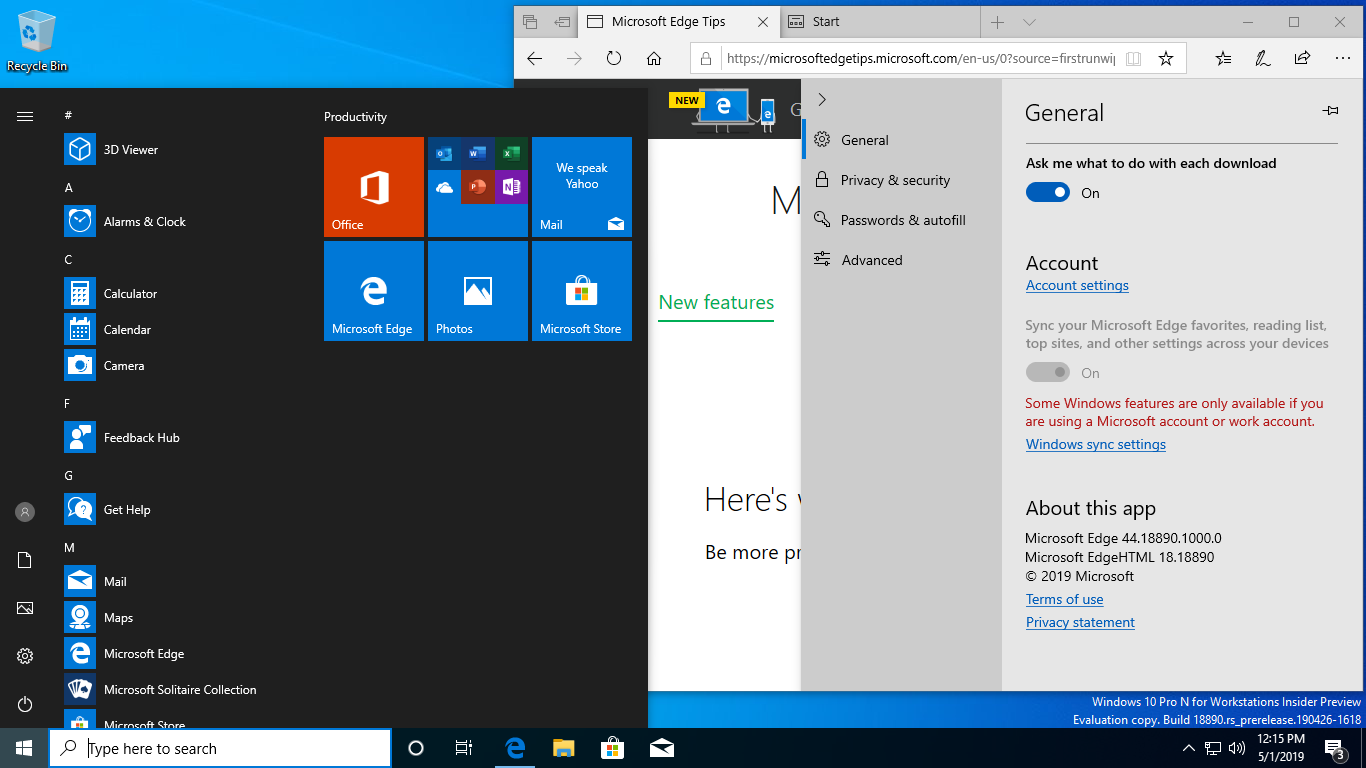Open the Windows sync settings link
1366x768 pixels.
coord(1096,444)
